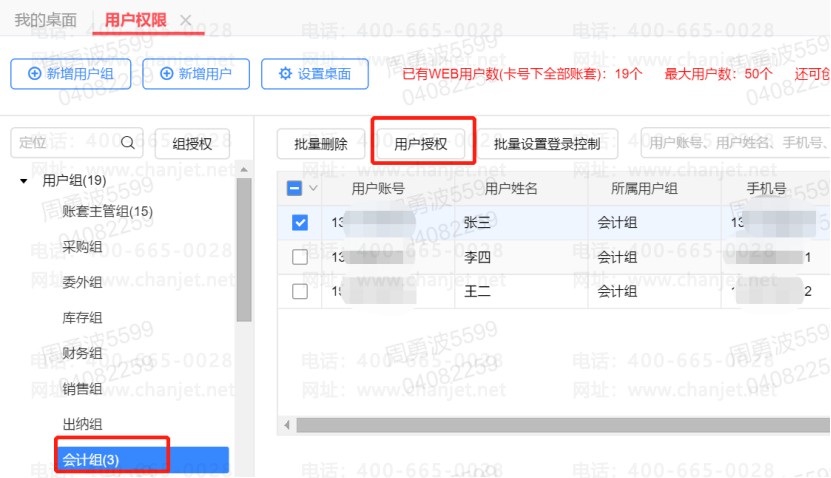
Task: Select 库存组 in the group tree
Action: (x=82, y=317)
